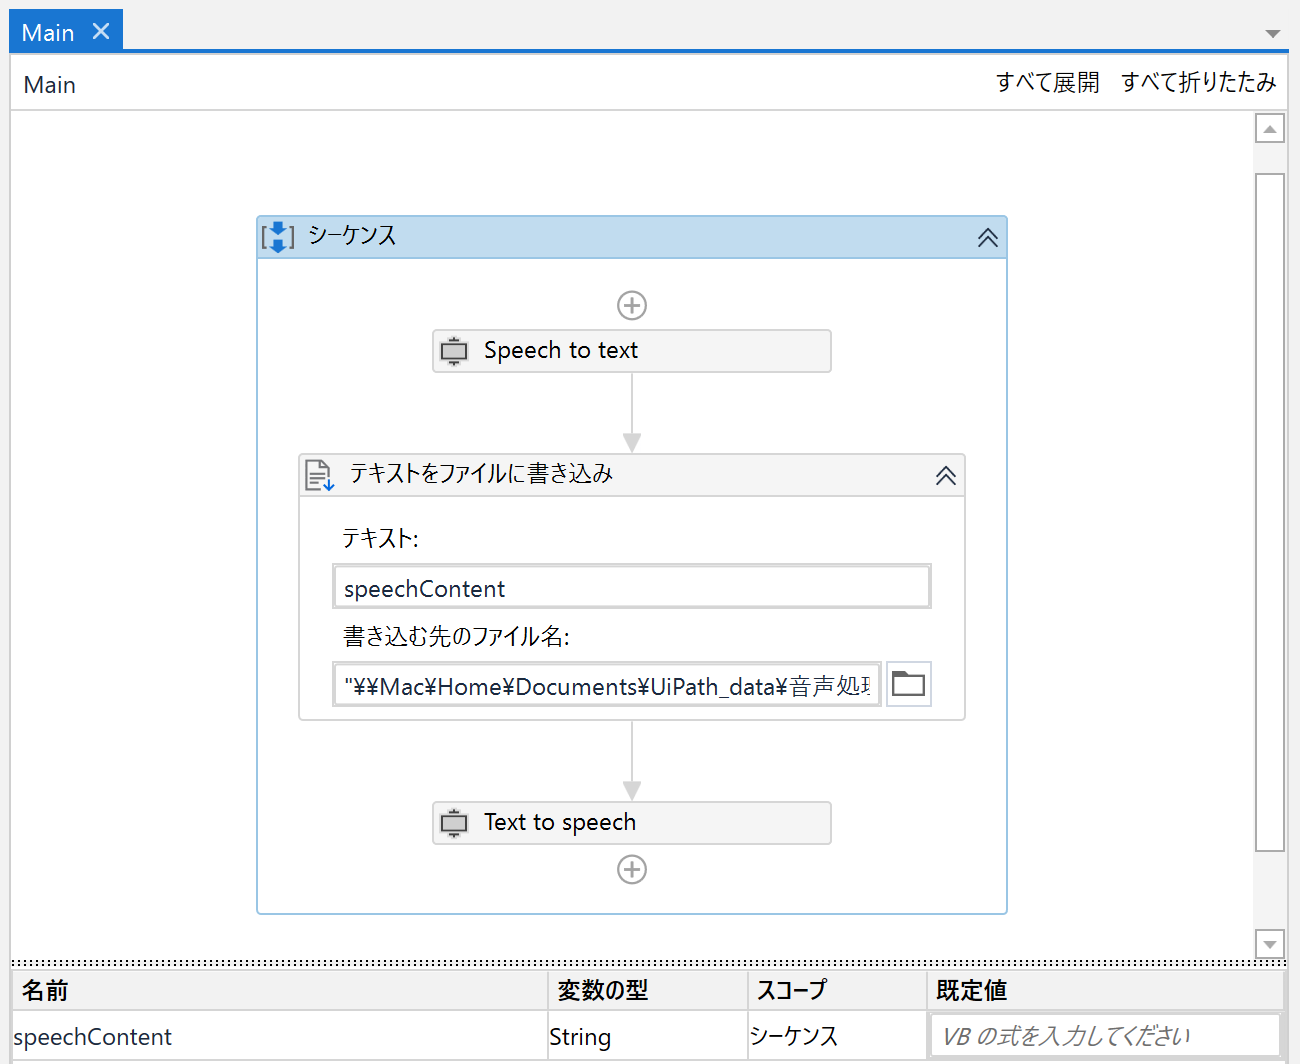Click the scrollbar down arrow
Screen dimensions: 1300x1064
(1270, 943)
